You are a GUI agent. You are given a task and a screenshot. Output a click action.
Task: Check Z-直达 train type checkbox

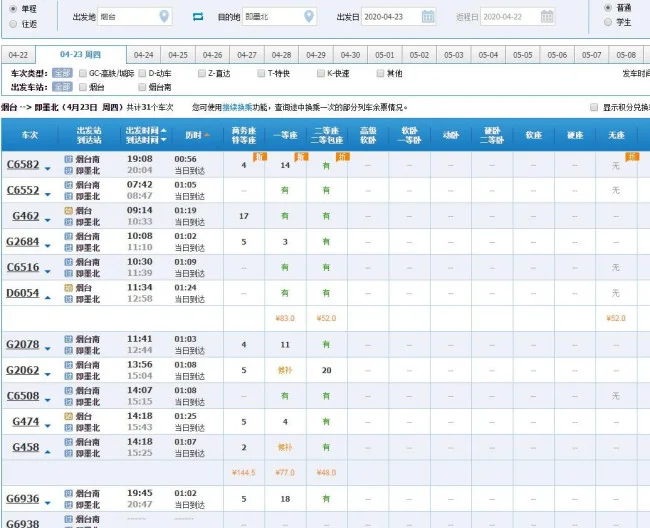(x=202, y=73)
